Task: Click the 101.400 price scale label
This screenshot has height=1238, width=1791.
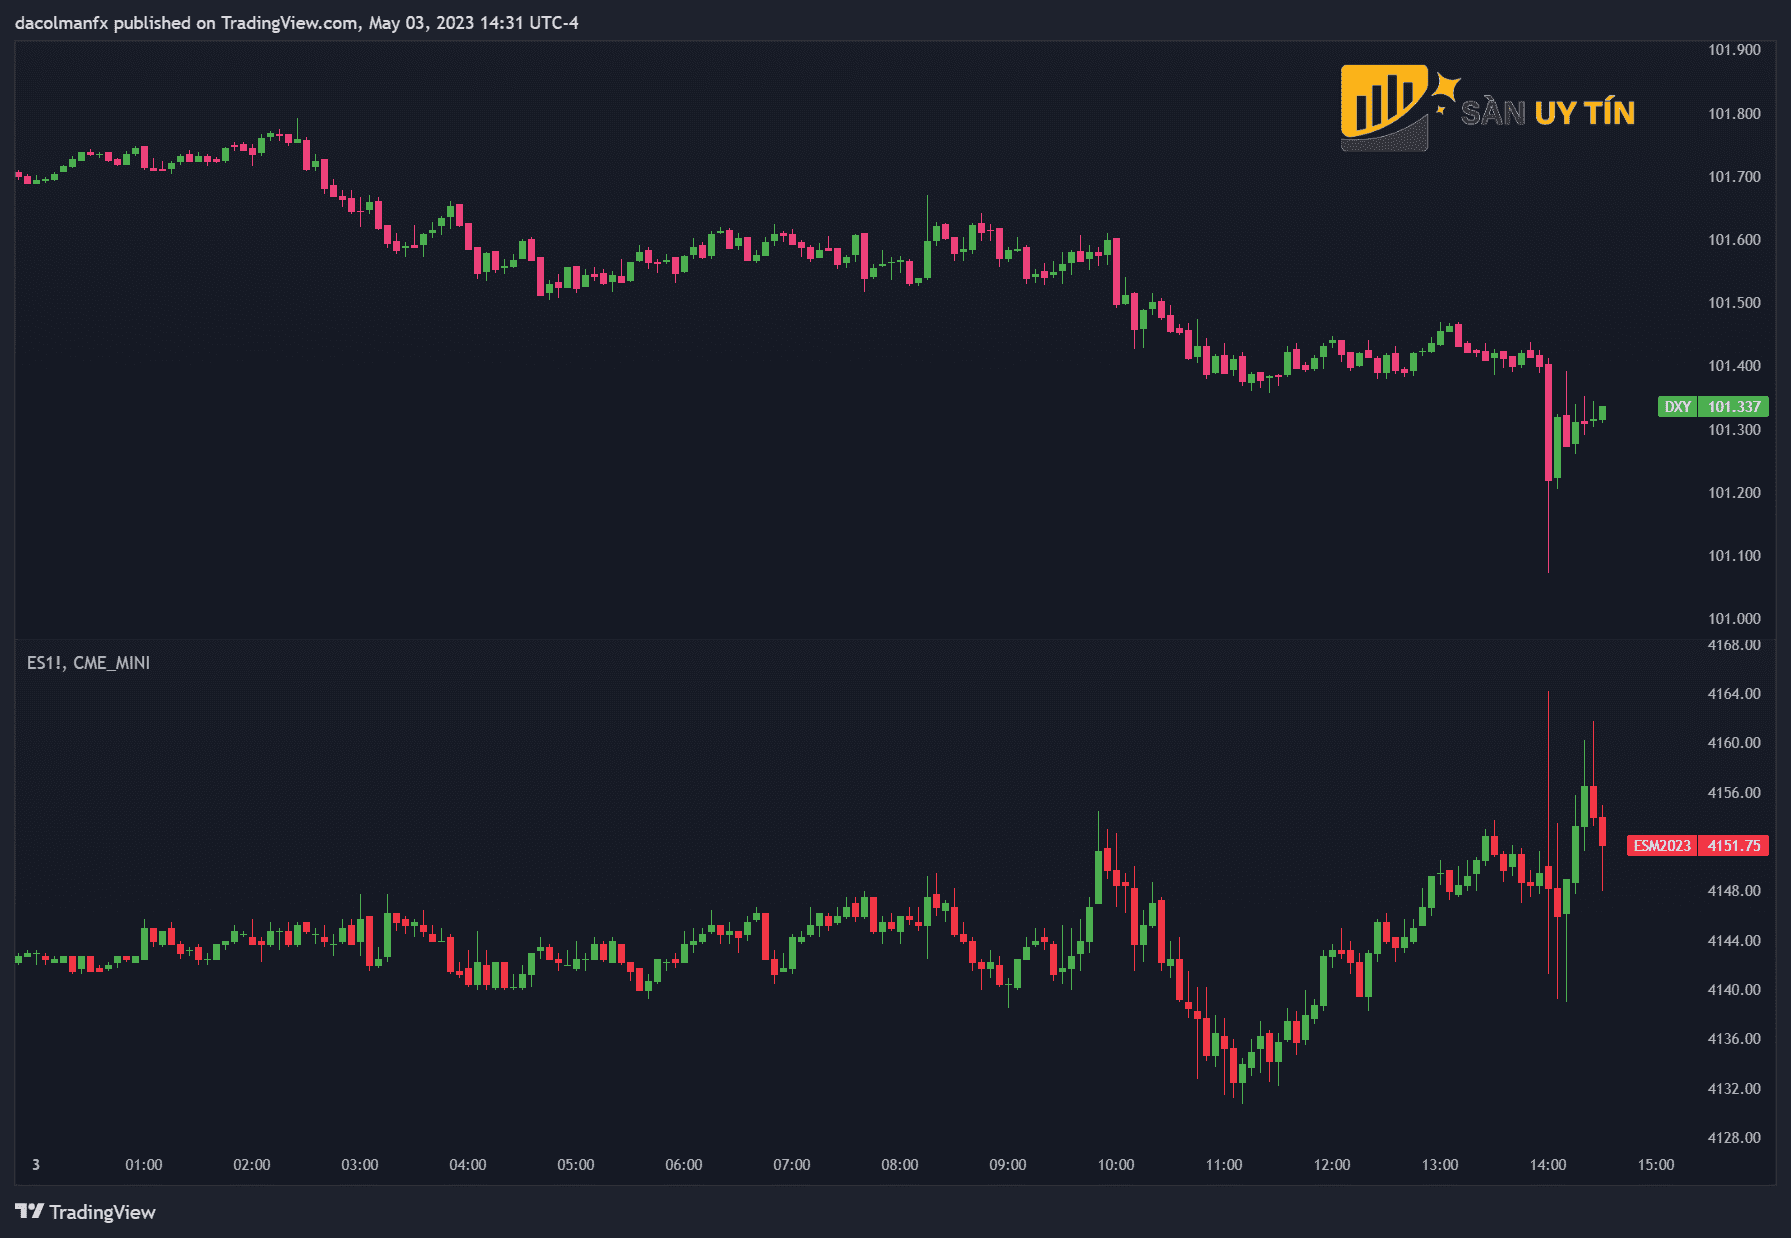Action: [x=1734, y=366]
